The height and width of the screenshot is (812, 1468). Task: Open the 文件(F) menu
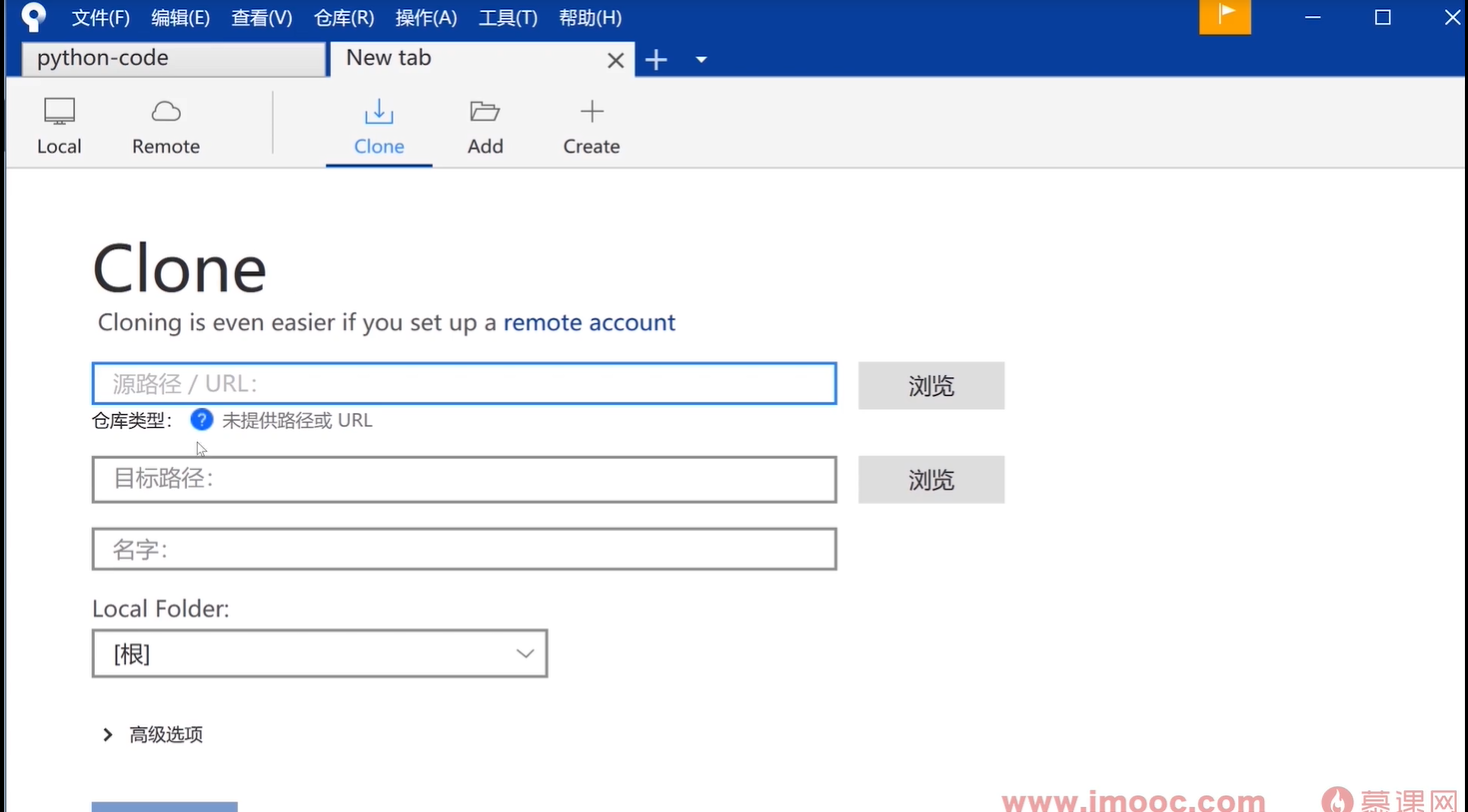point(101,18)
